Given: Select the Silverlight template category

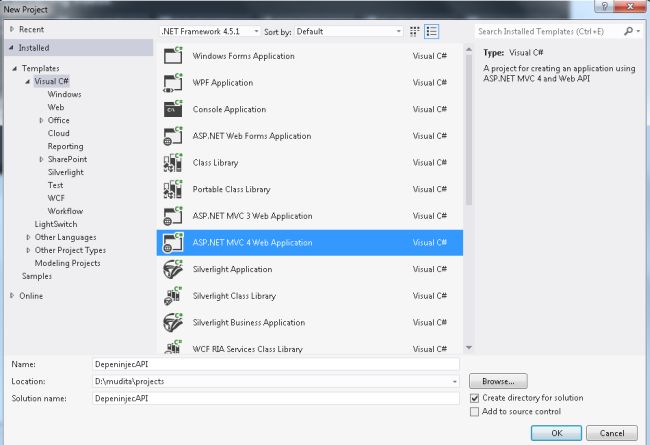Looking at the screenshot, I should pyautogui.click(x=65, y=172).
